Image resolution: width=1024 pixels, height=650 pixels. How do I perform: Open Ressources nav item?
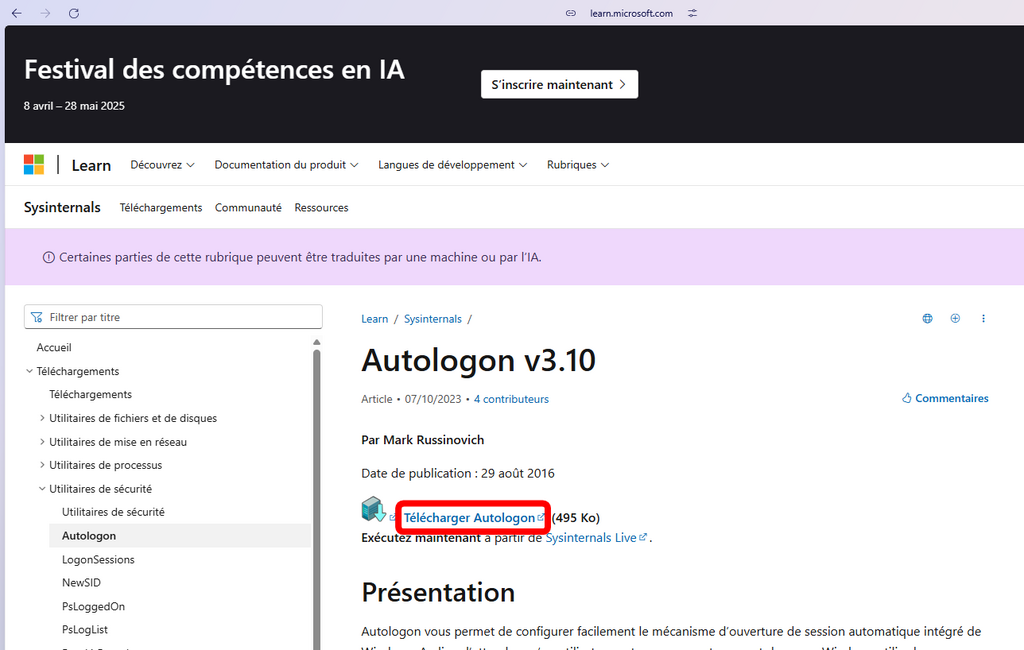click(321, 208)
